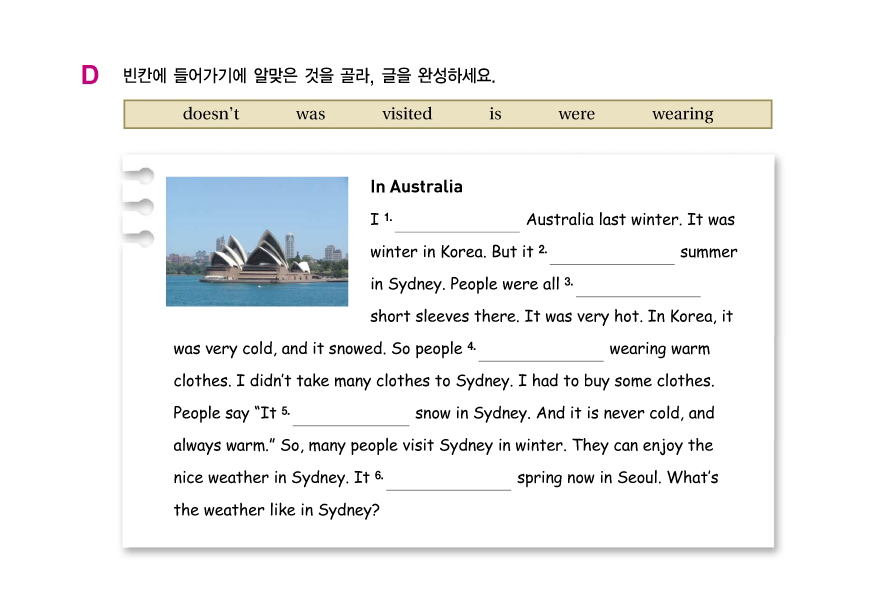Screen dimensions: 873x612
Task: Click the Korean instruction sentence at top
Action: click(308, 76)
